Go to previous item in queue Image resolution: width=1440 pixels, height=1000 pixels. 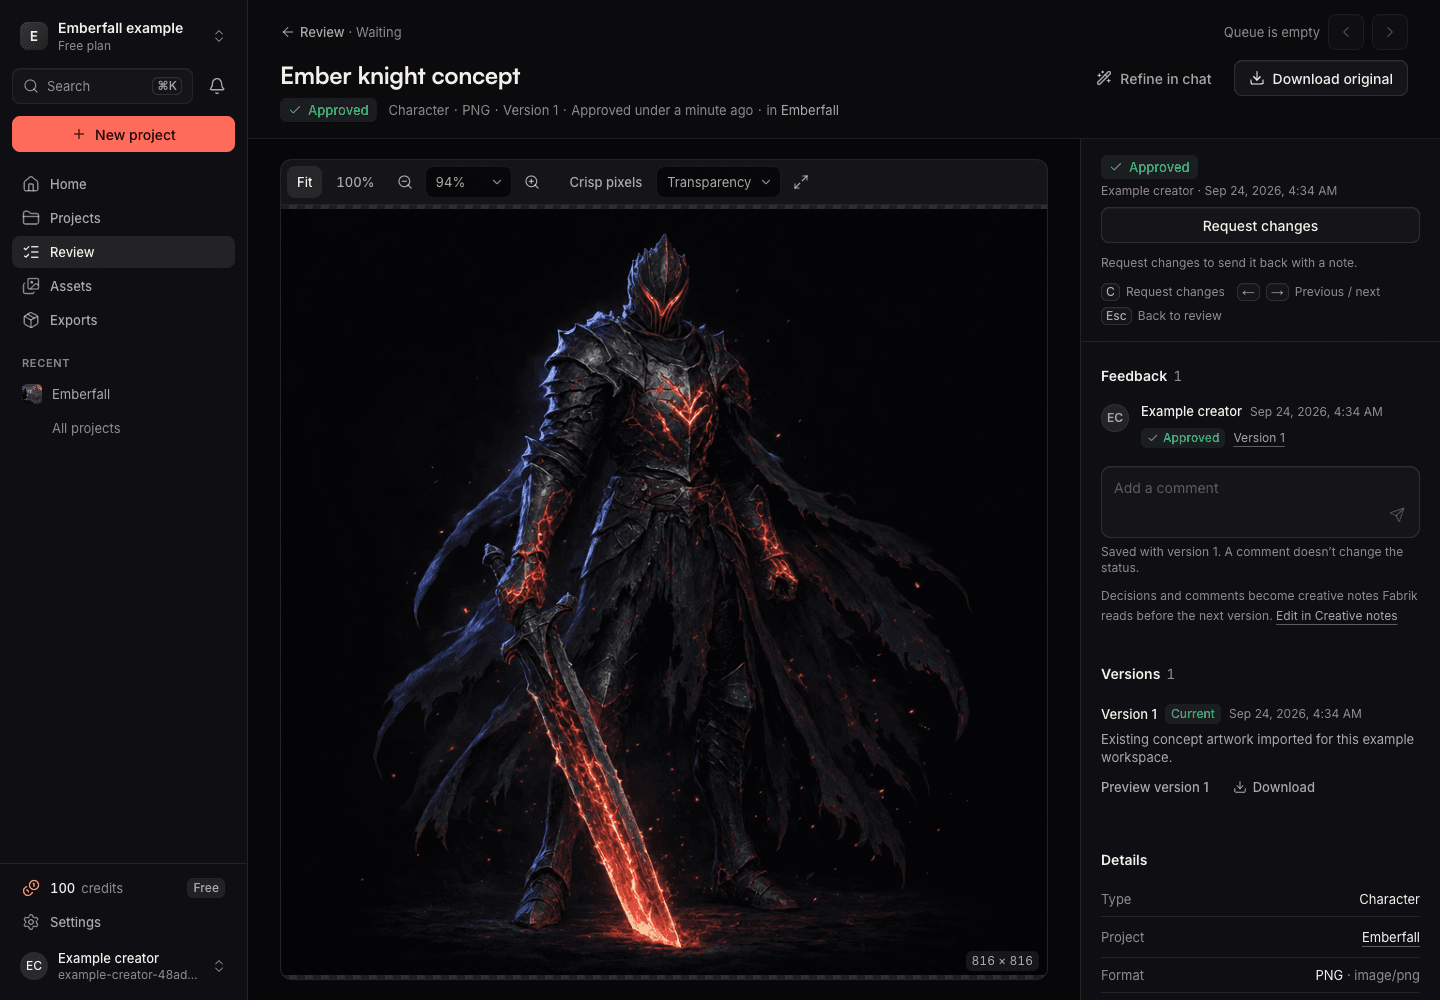point(1346,32)
